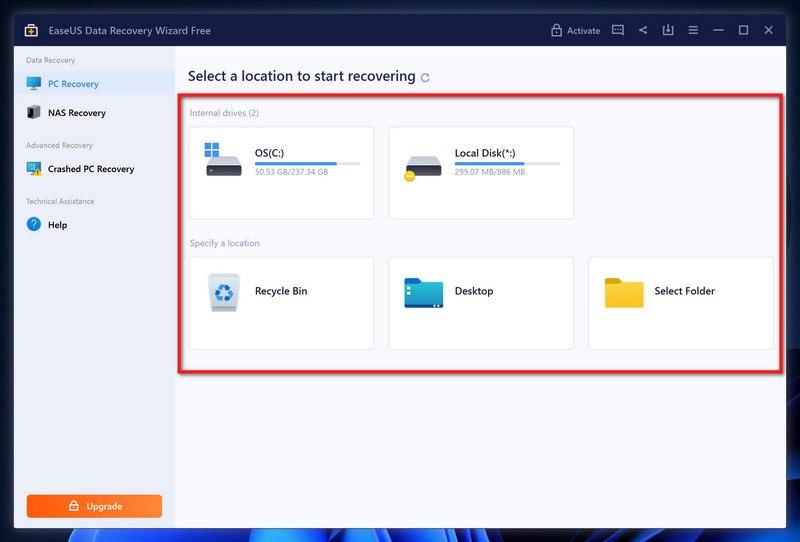Choose Crashed PC Recovery option
The height and width of the screenshot is (542, 800).
click(90, 169)
